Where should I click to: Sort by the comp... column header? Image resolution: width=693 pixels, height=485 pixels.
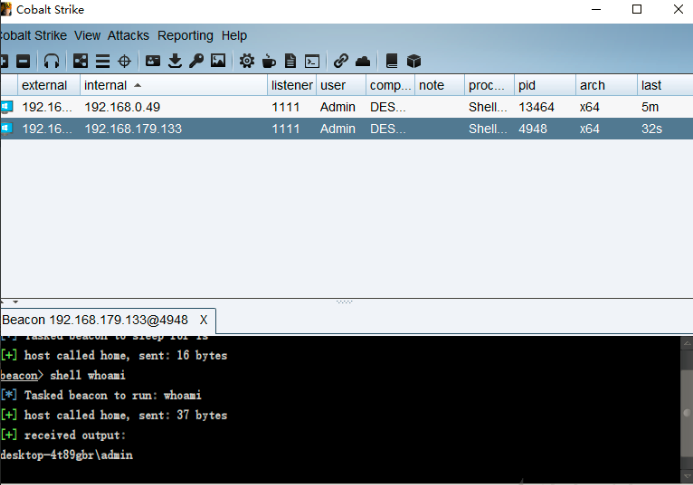tap(390, 85)
